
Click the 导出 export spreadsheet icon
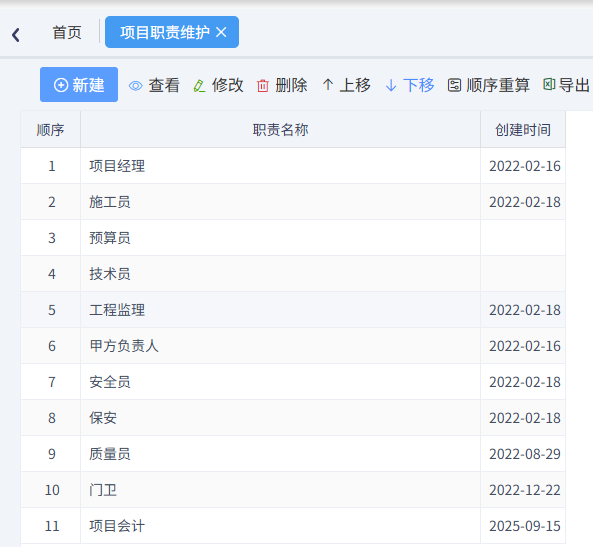pos(549,84)
